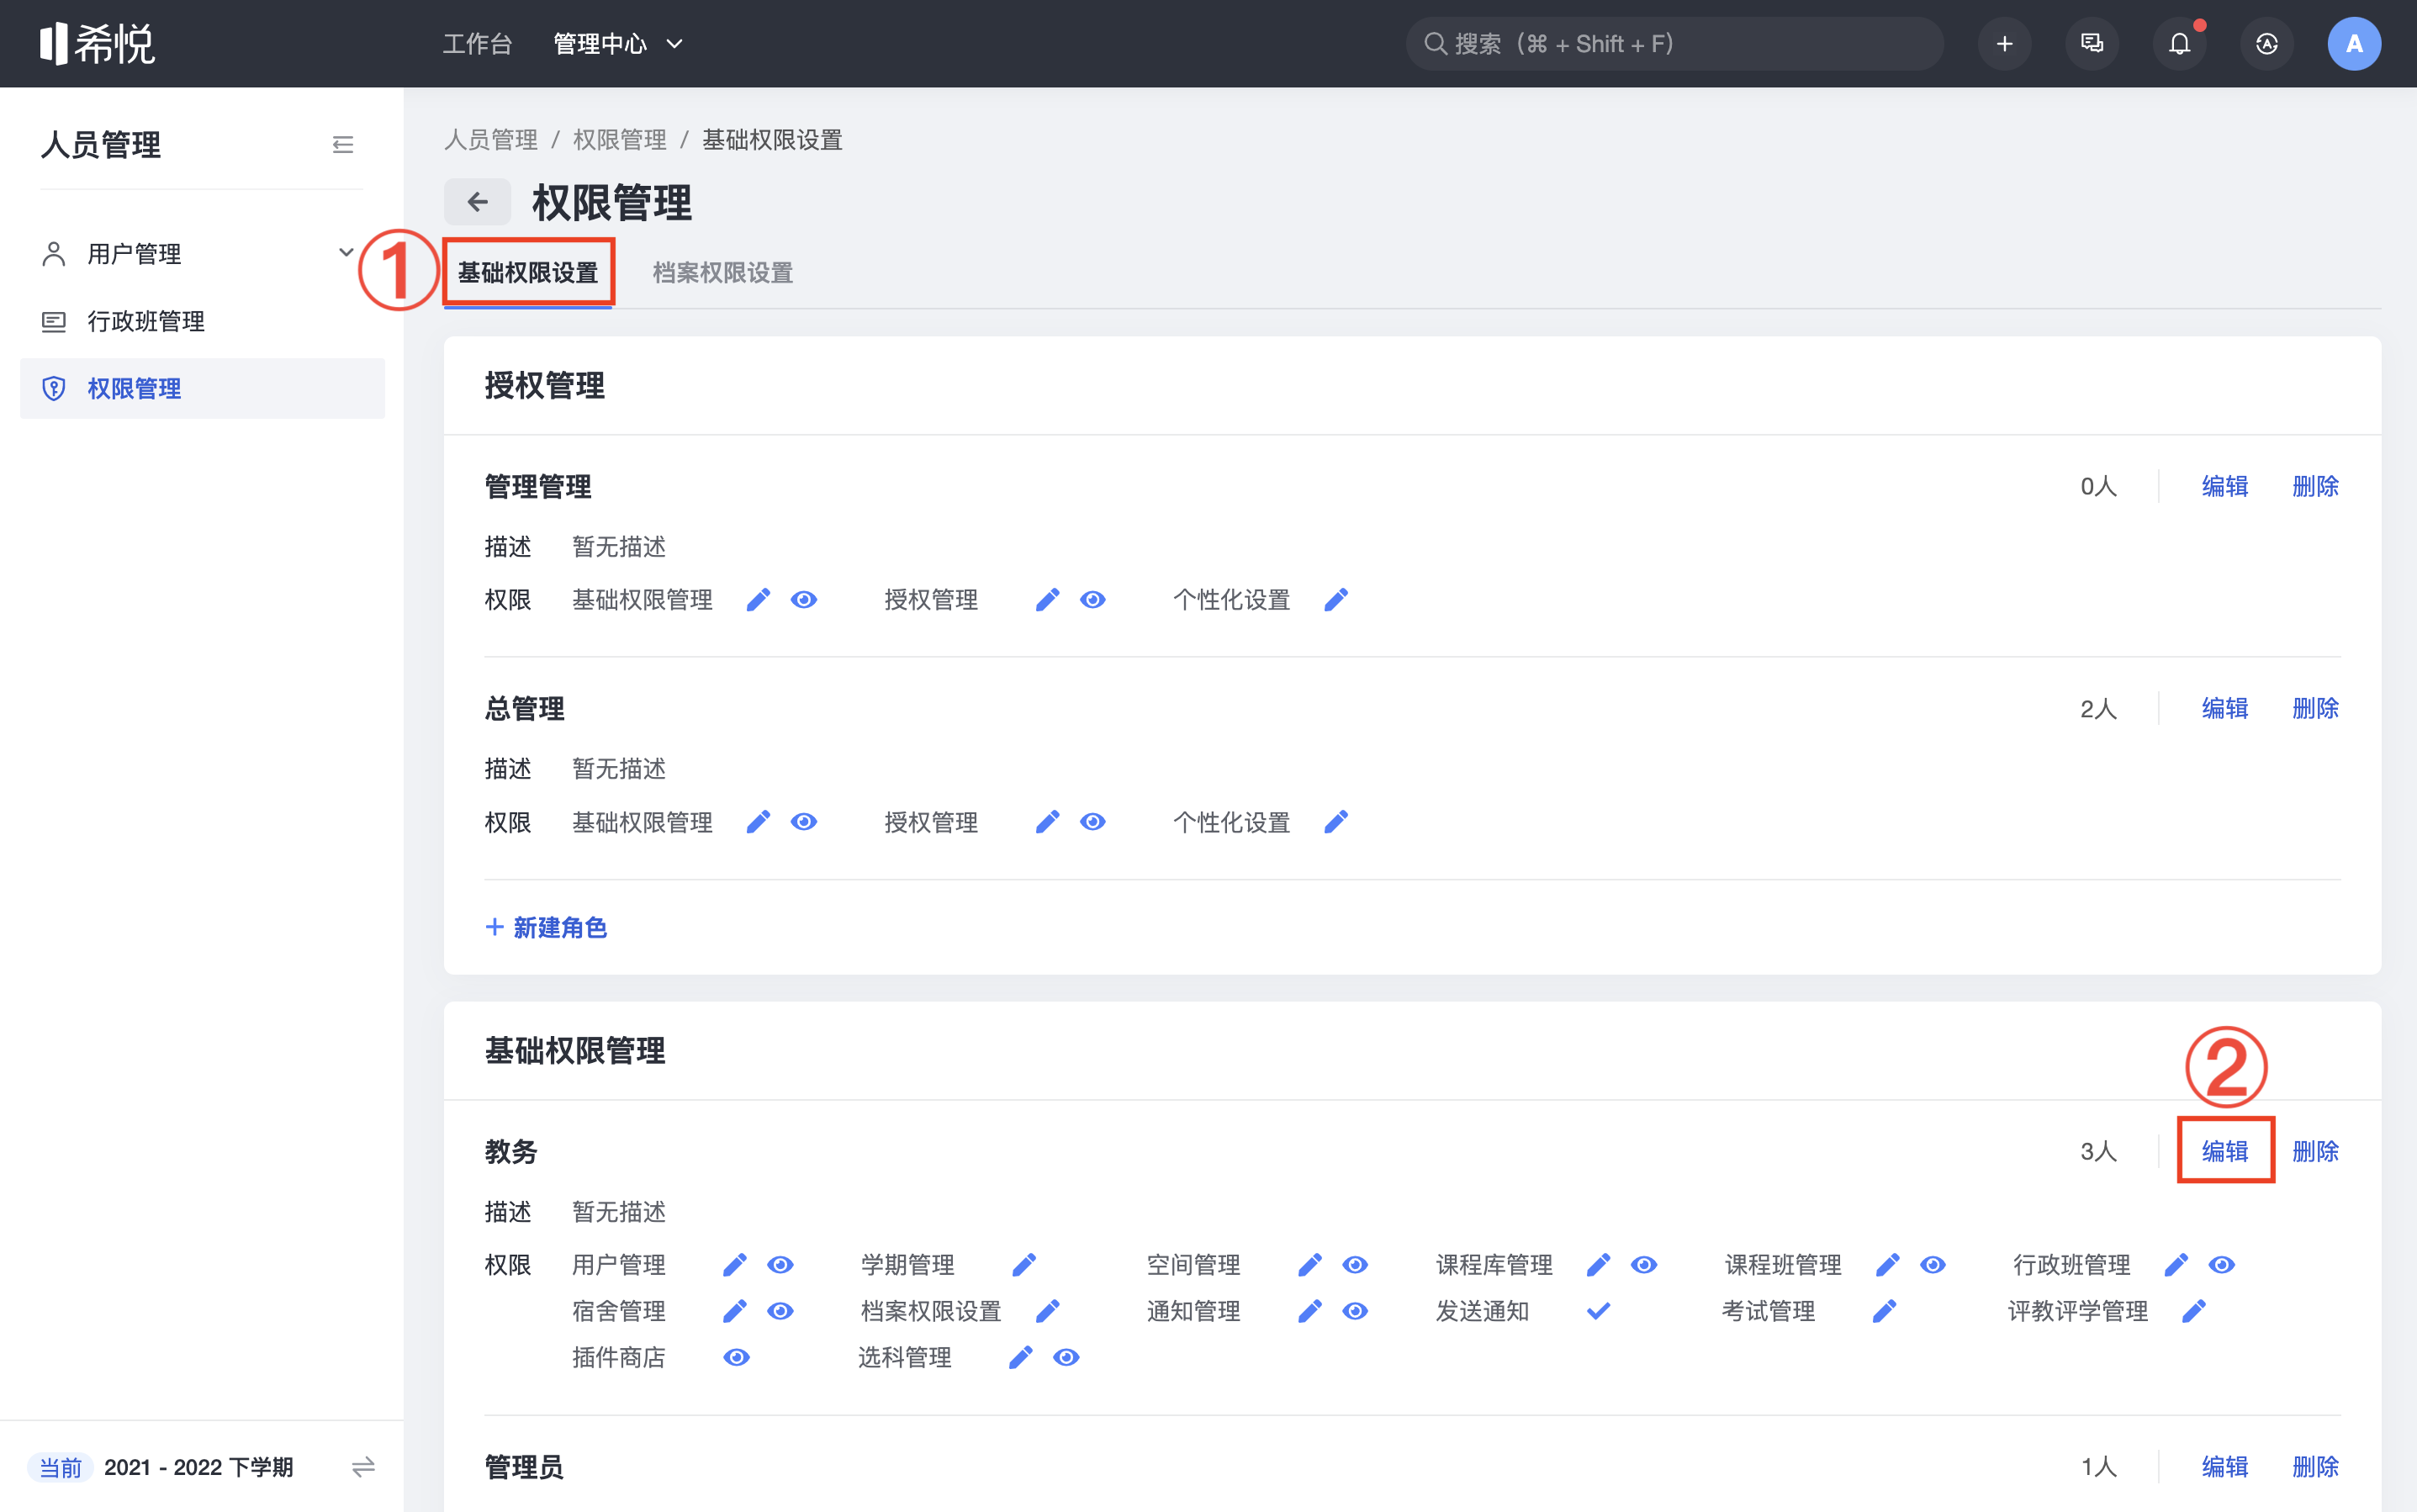Click pencil icon for 管理管理 基础权限管理

point(758,599)
